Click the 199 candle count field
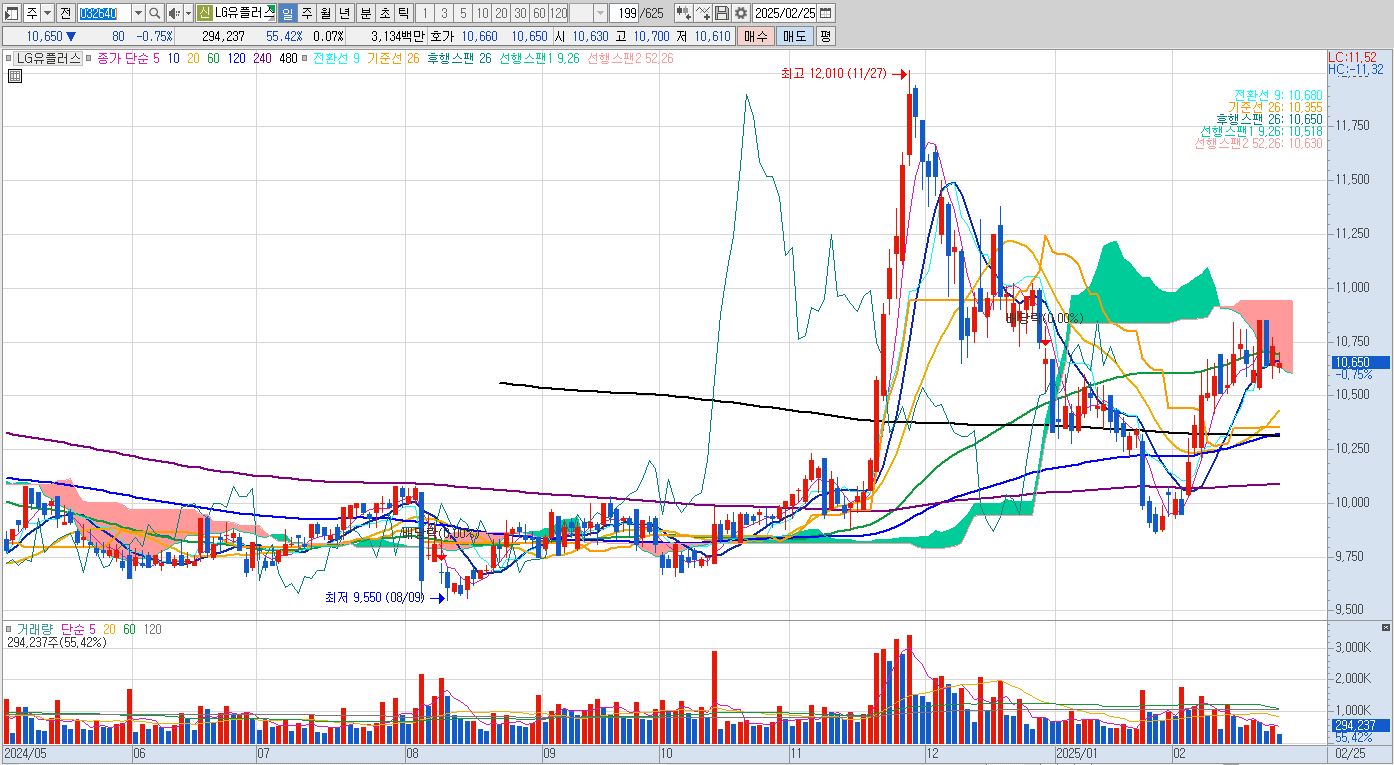 (x=625, y=13)
